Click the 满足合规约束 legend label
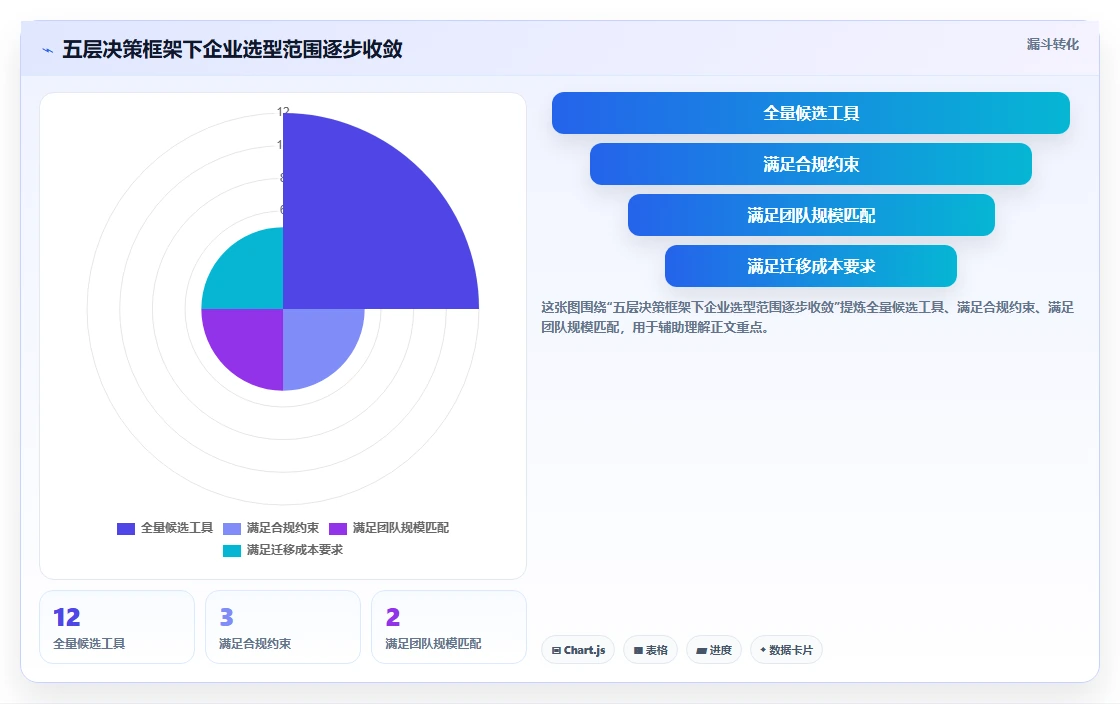 pos(283,528)
